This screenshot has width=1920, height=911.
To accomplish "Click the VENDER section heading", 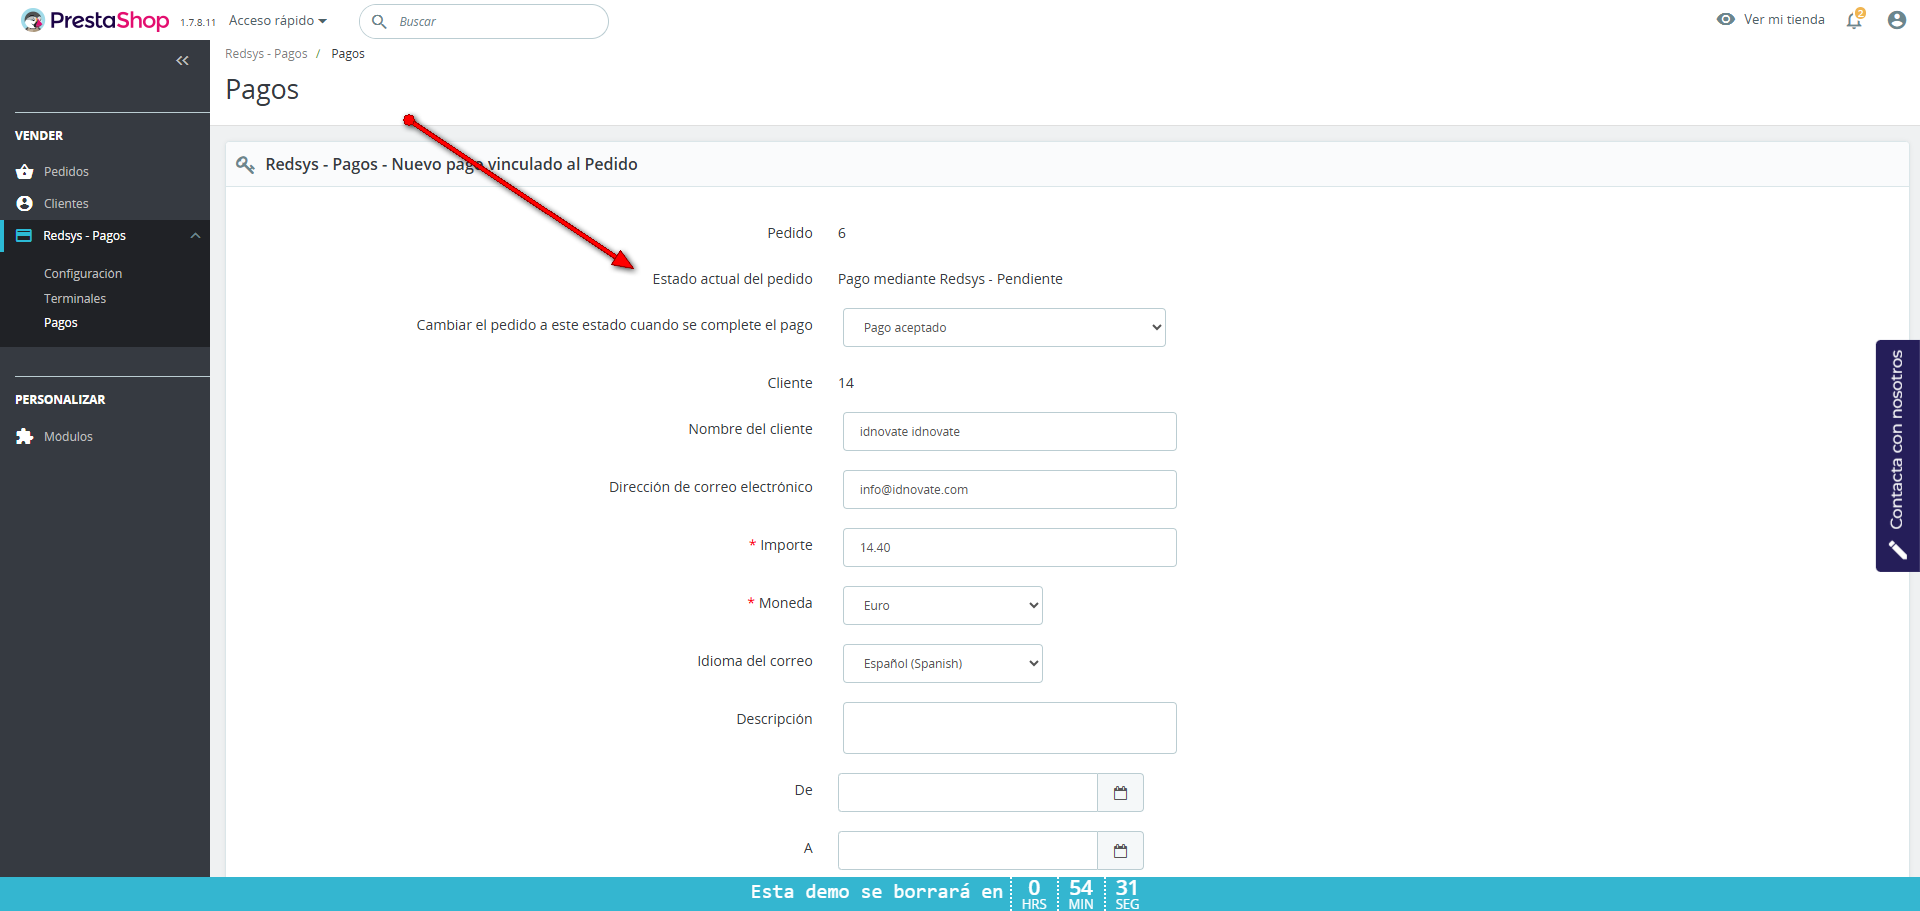I will click(x=39, y=136).
